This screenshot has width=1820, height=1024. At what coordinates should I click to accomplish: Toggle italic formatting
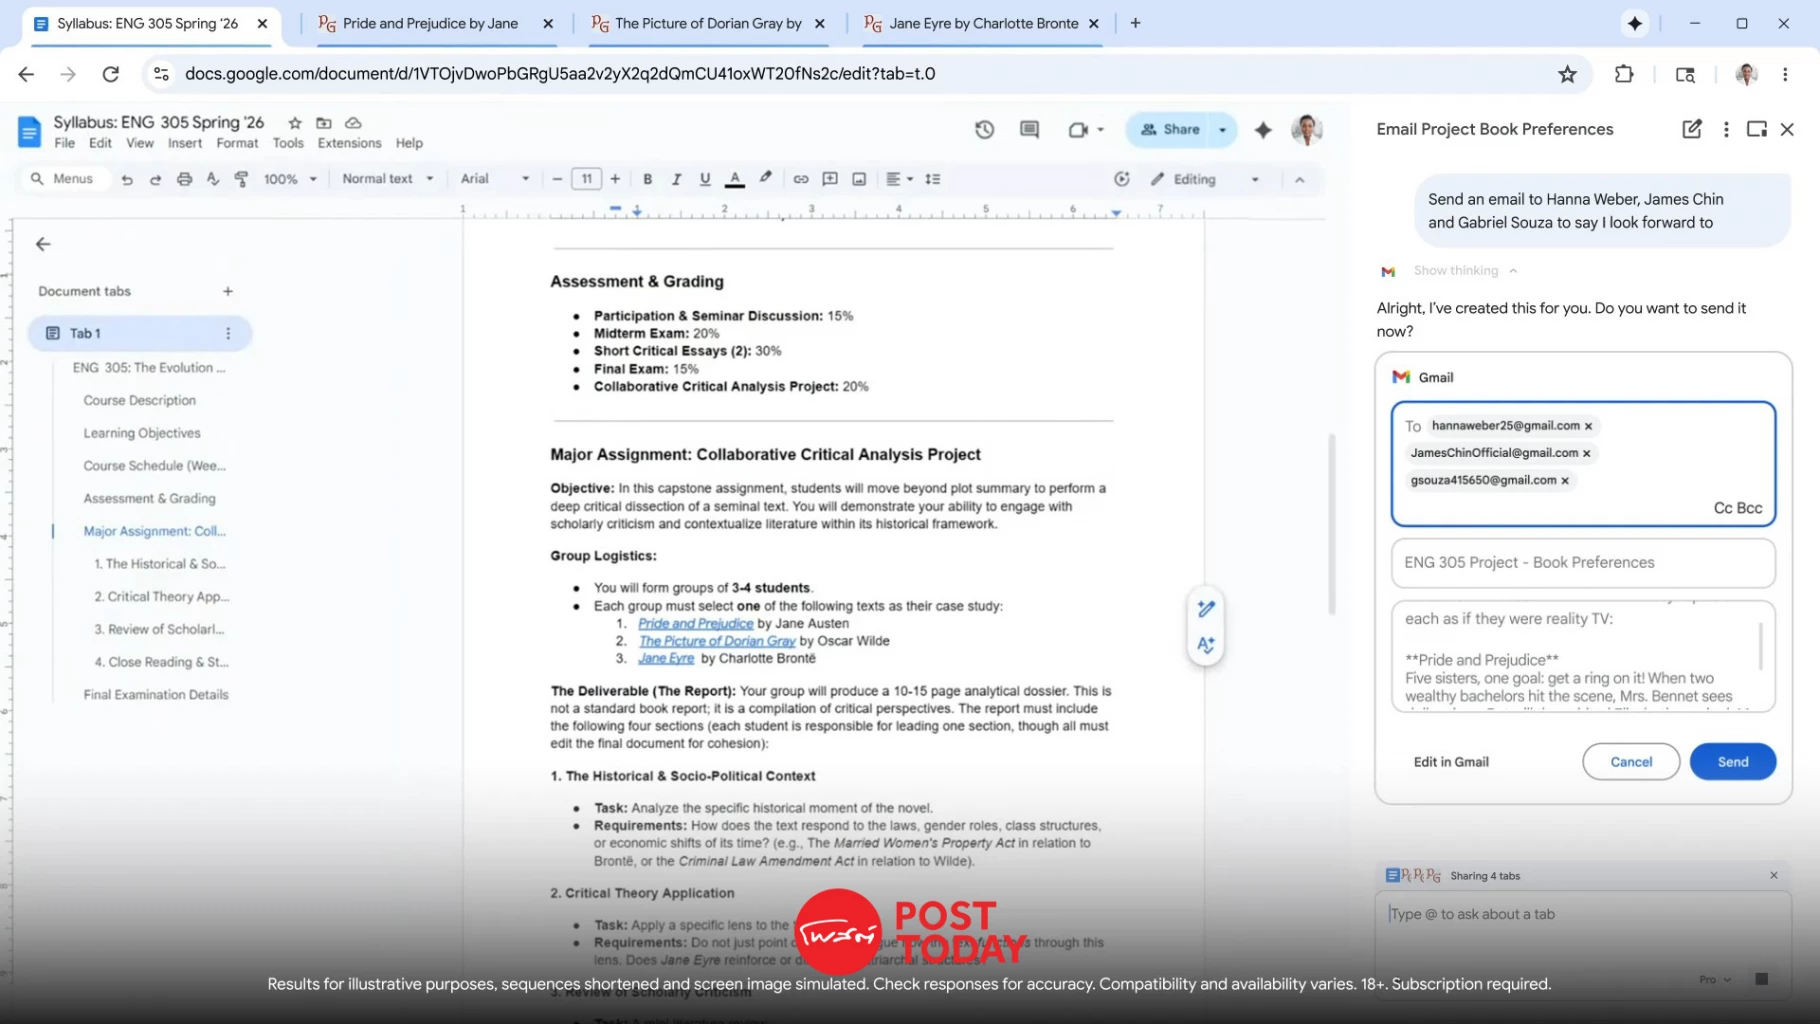coord(676,179)
